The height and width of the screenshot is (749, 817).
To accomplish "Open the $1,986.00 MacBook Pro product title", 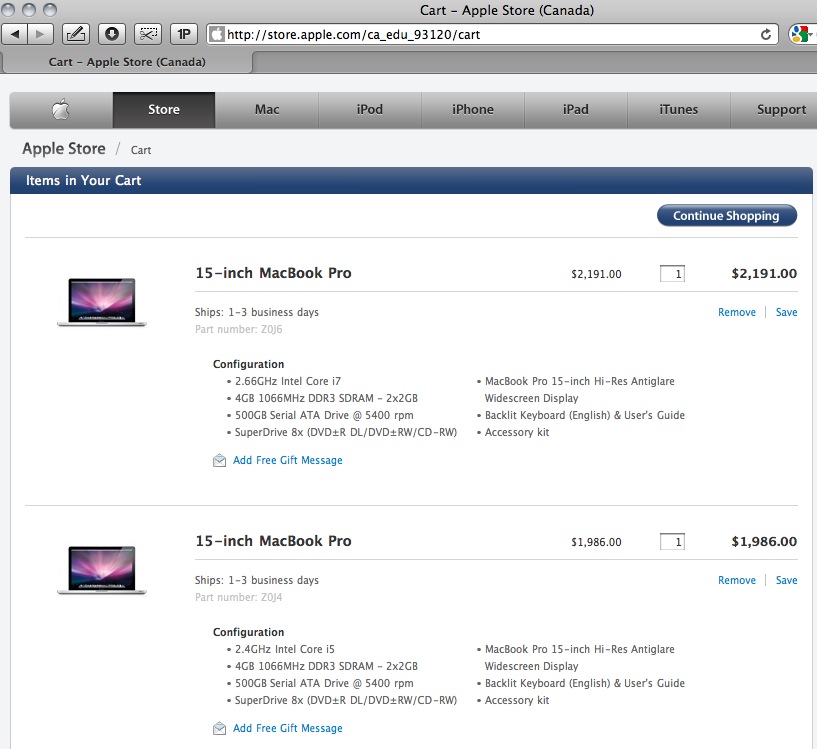I will point(273,541).
